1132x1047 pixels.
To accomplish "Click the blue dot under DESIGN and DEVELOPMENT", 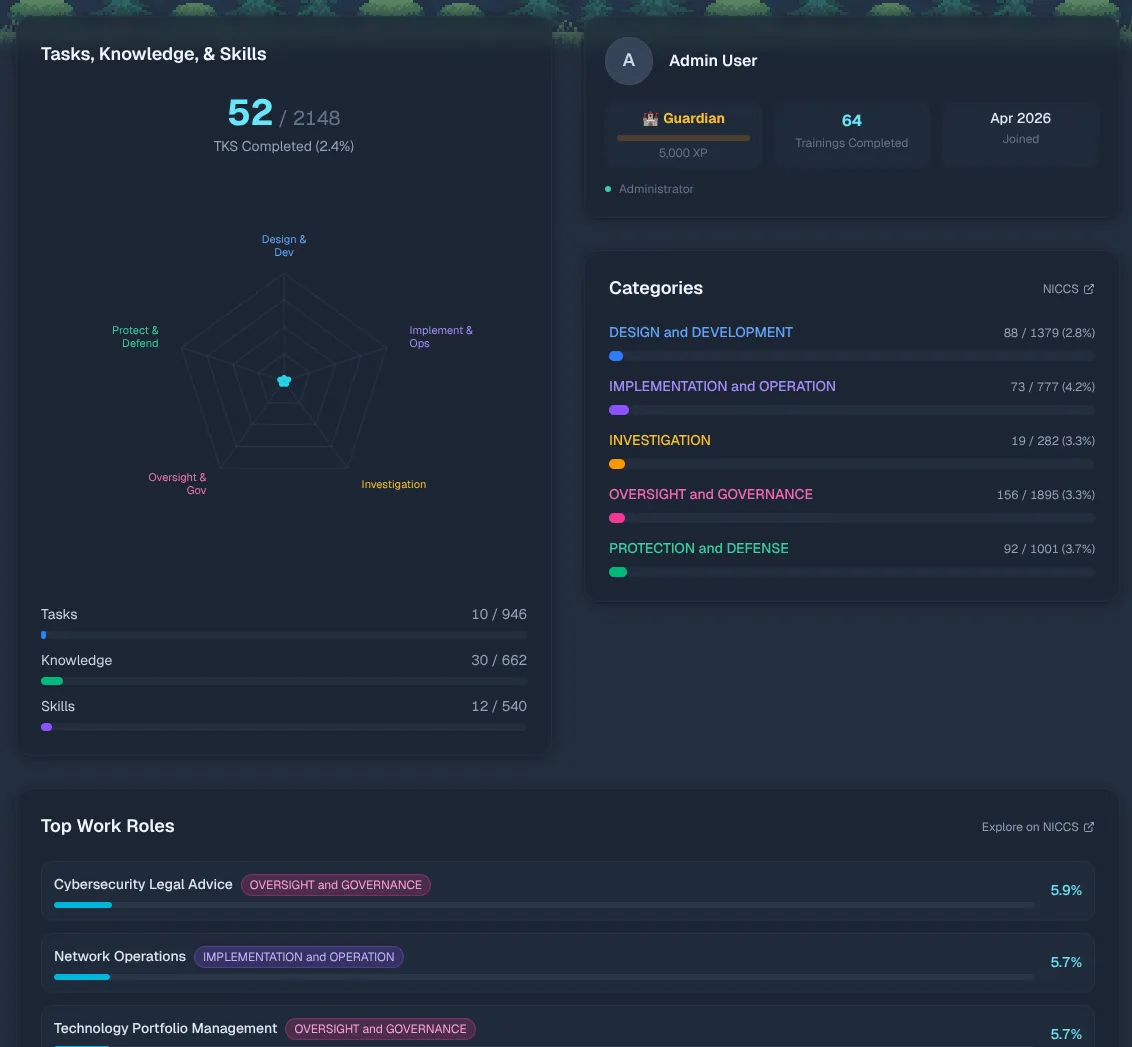I will [x=615, y=356].
